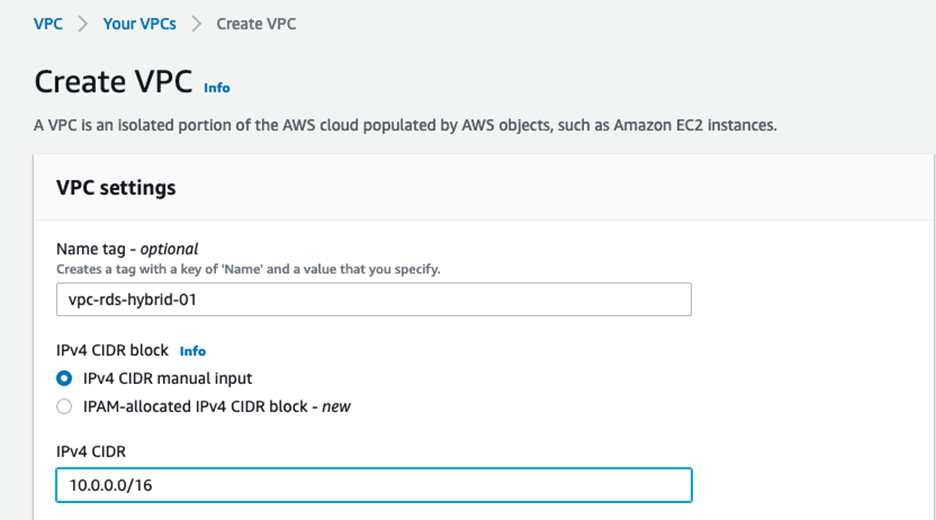Click the Create VPC breadcrumb text

[256, 24]
